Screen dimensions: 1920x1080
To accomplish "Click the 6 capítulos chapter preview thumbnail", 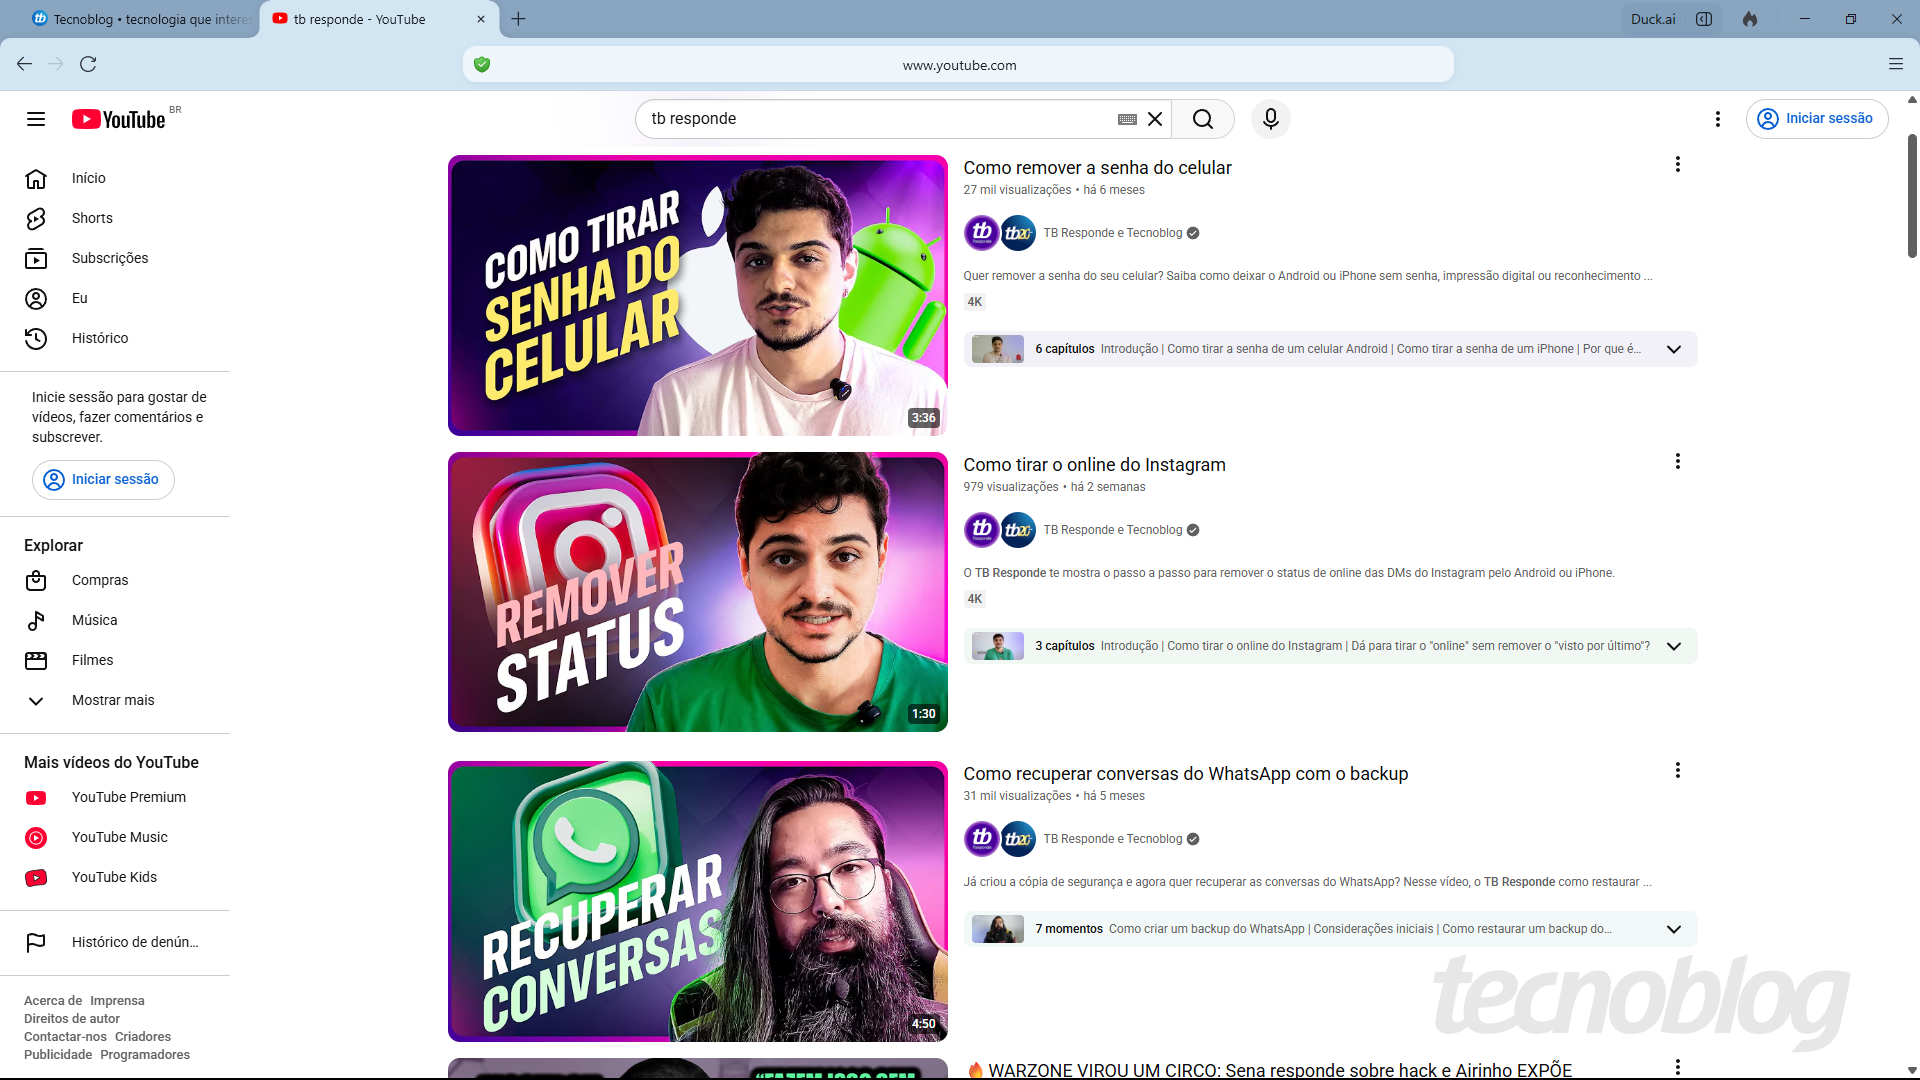I will (997, 349).
